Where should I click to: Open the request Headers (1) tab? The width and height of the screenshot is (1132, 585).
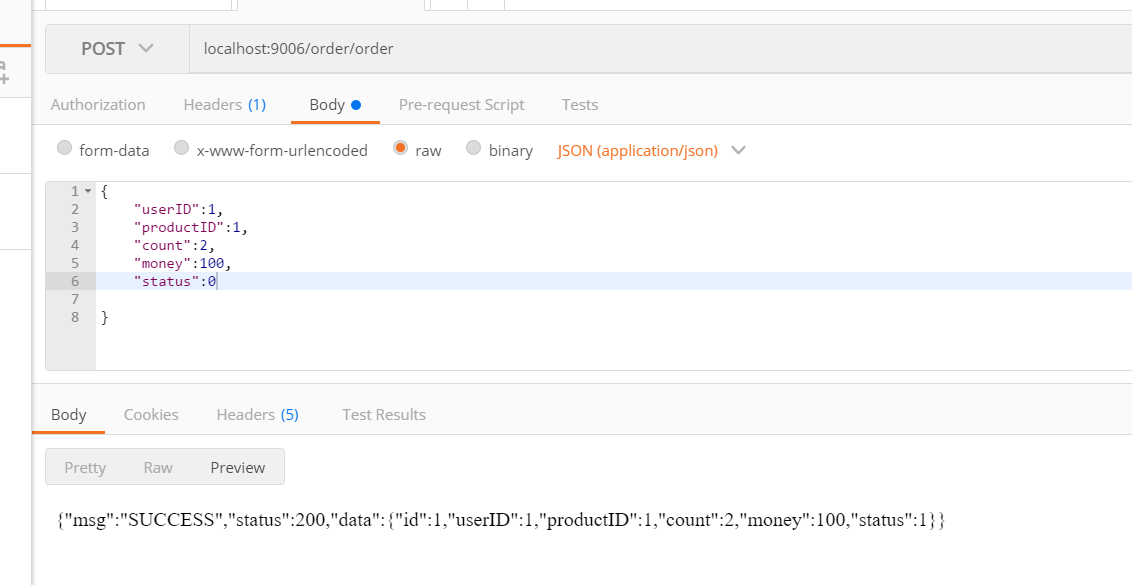click(225, 105)
